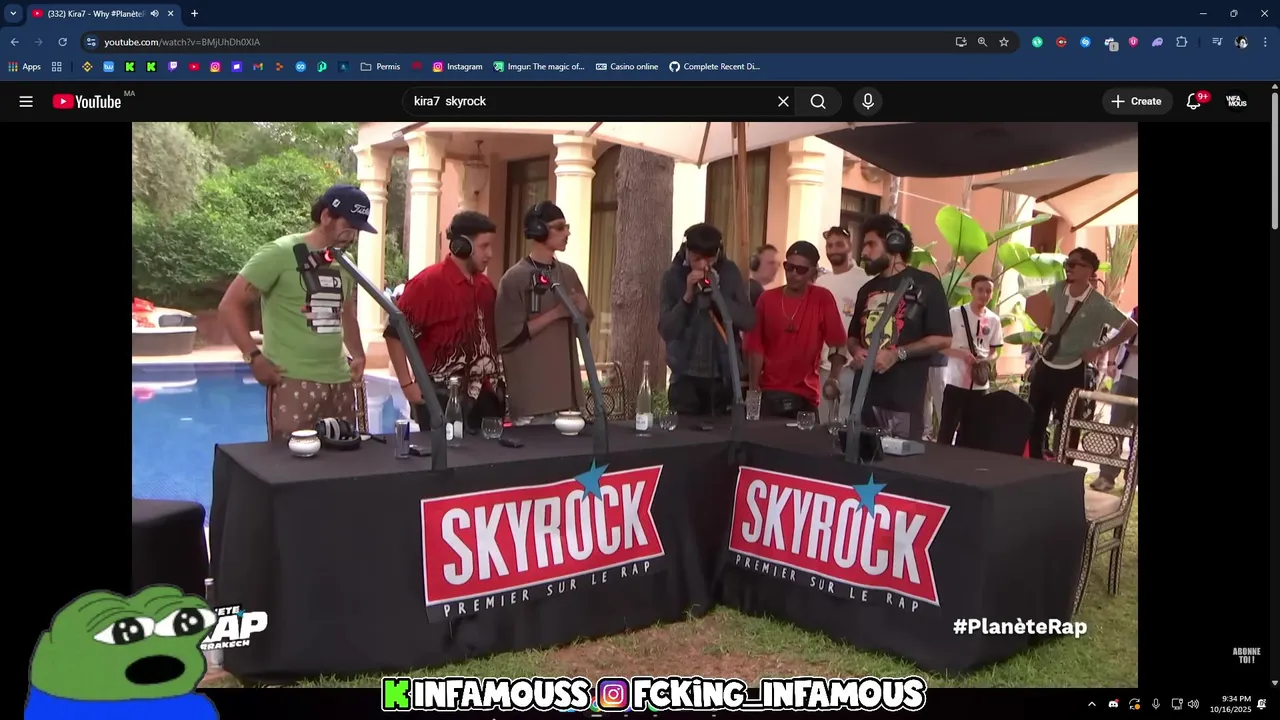Open YouTube notifications bell

[1194, 101]
